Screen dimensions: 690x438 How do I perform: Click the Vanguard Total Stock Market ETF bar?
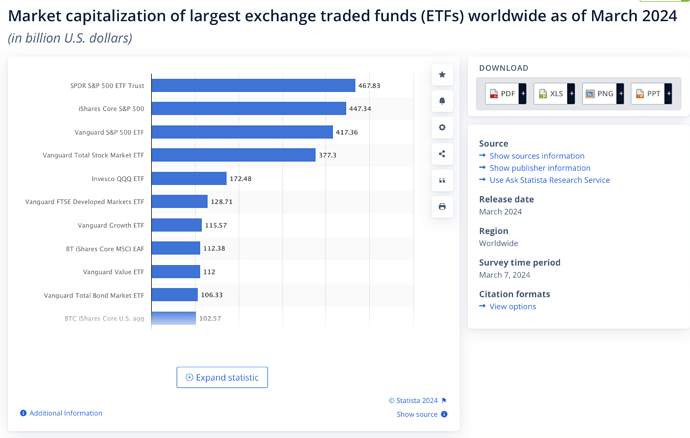[233, 155]
